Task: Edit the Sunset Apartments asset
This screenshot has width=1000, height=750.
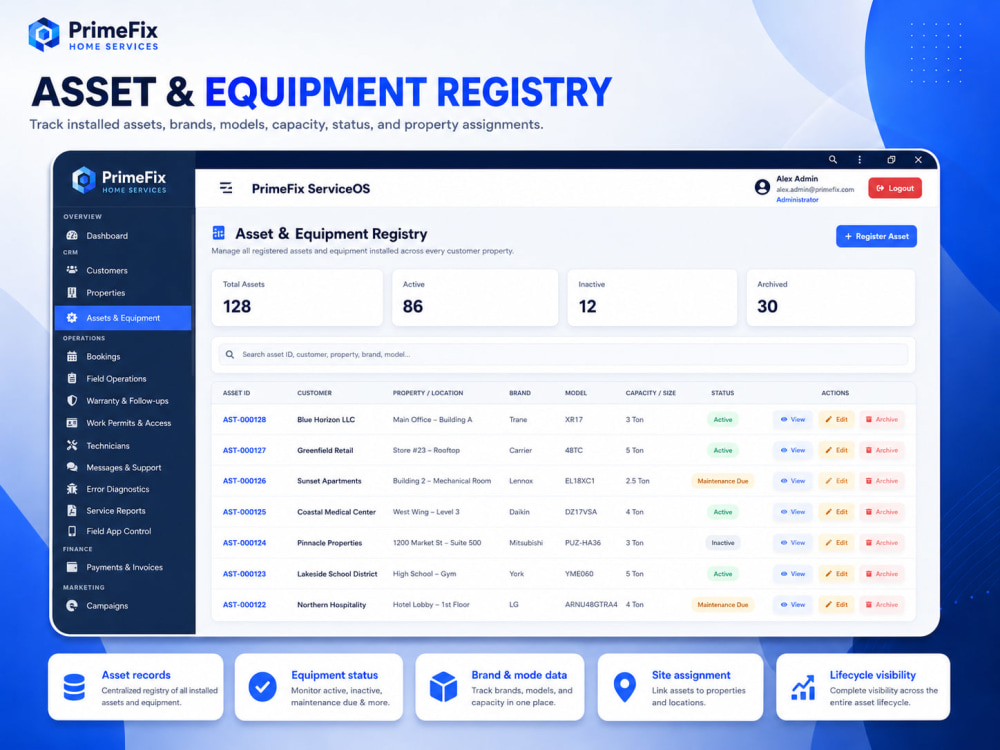Action: (836, 481)
